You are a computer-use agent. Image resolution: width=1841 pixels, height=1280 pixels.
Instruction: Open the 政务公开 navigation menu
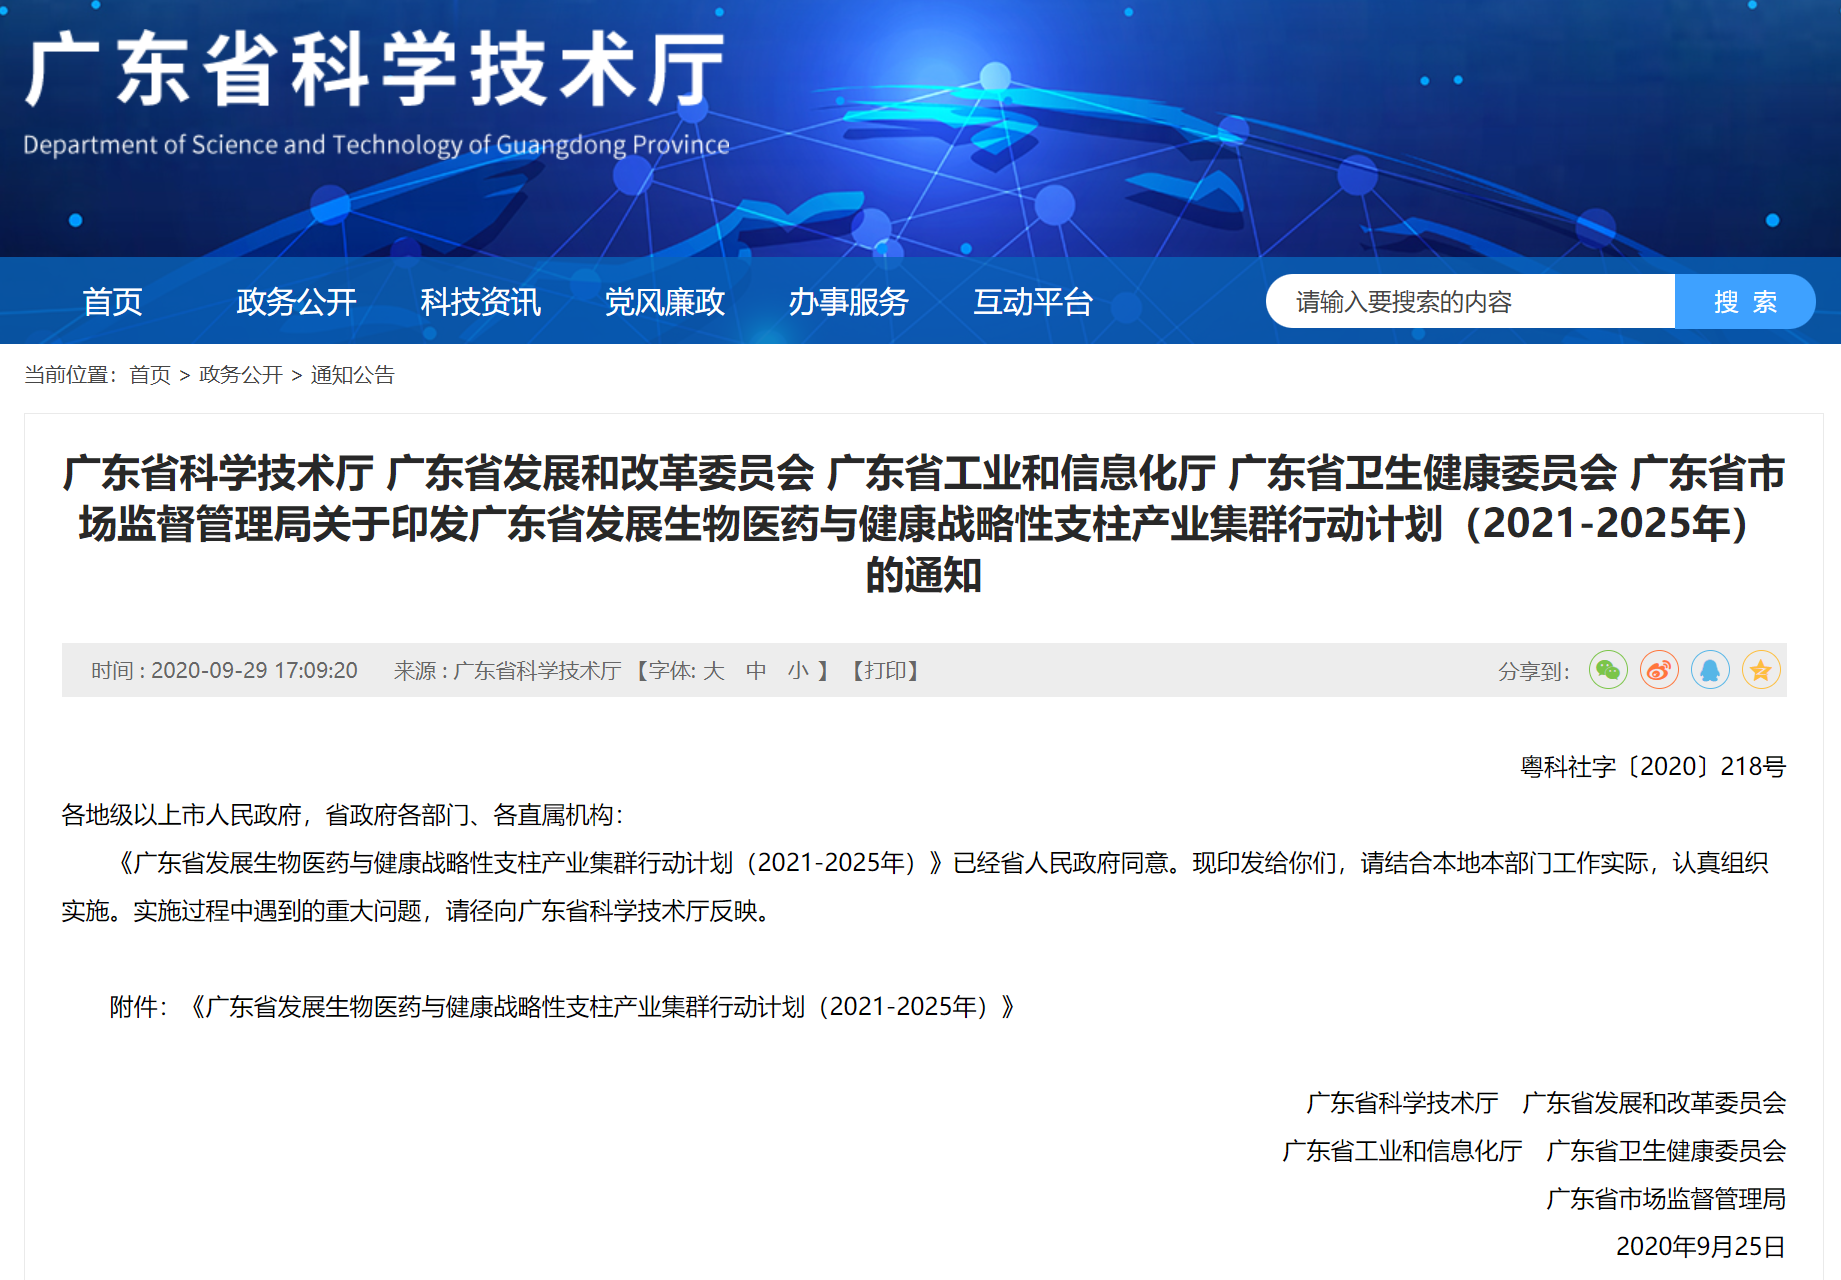[296, 301]
